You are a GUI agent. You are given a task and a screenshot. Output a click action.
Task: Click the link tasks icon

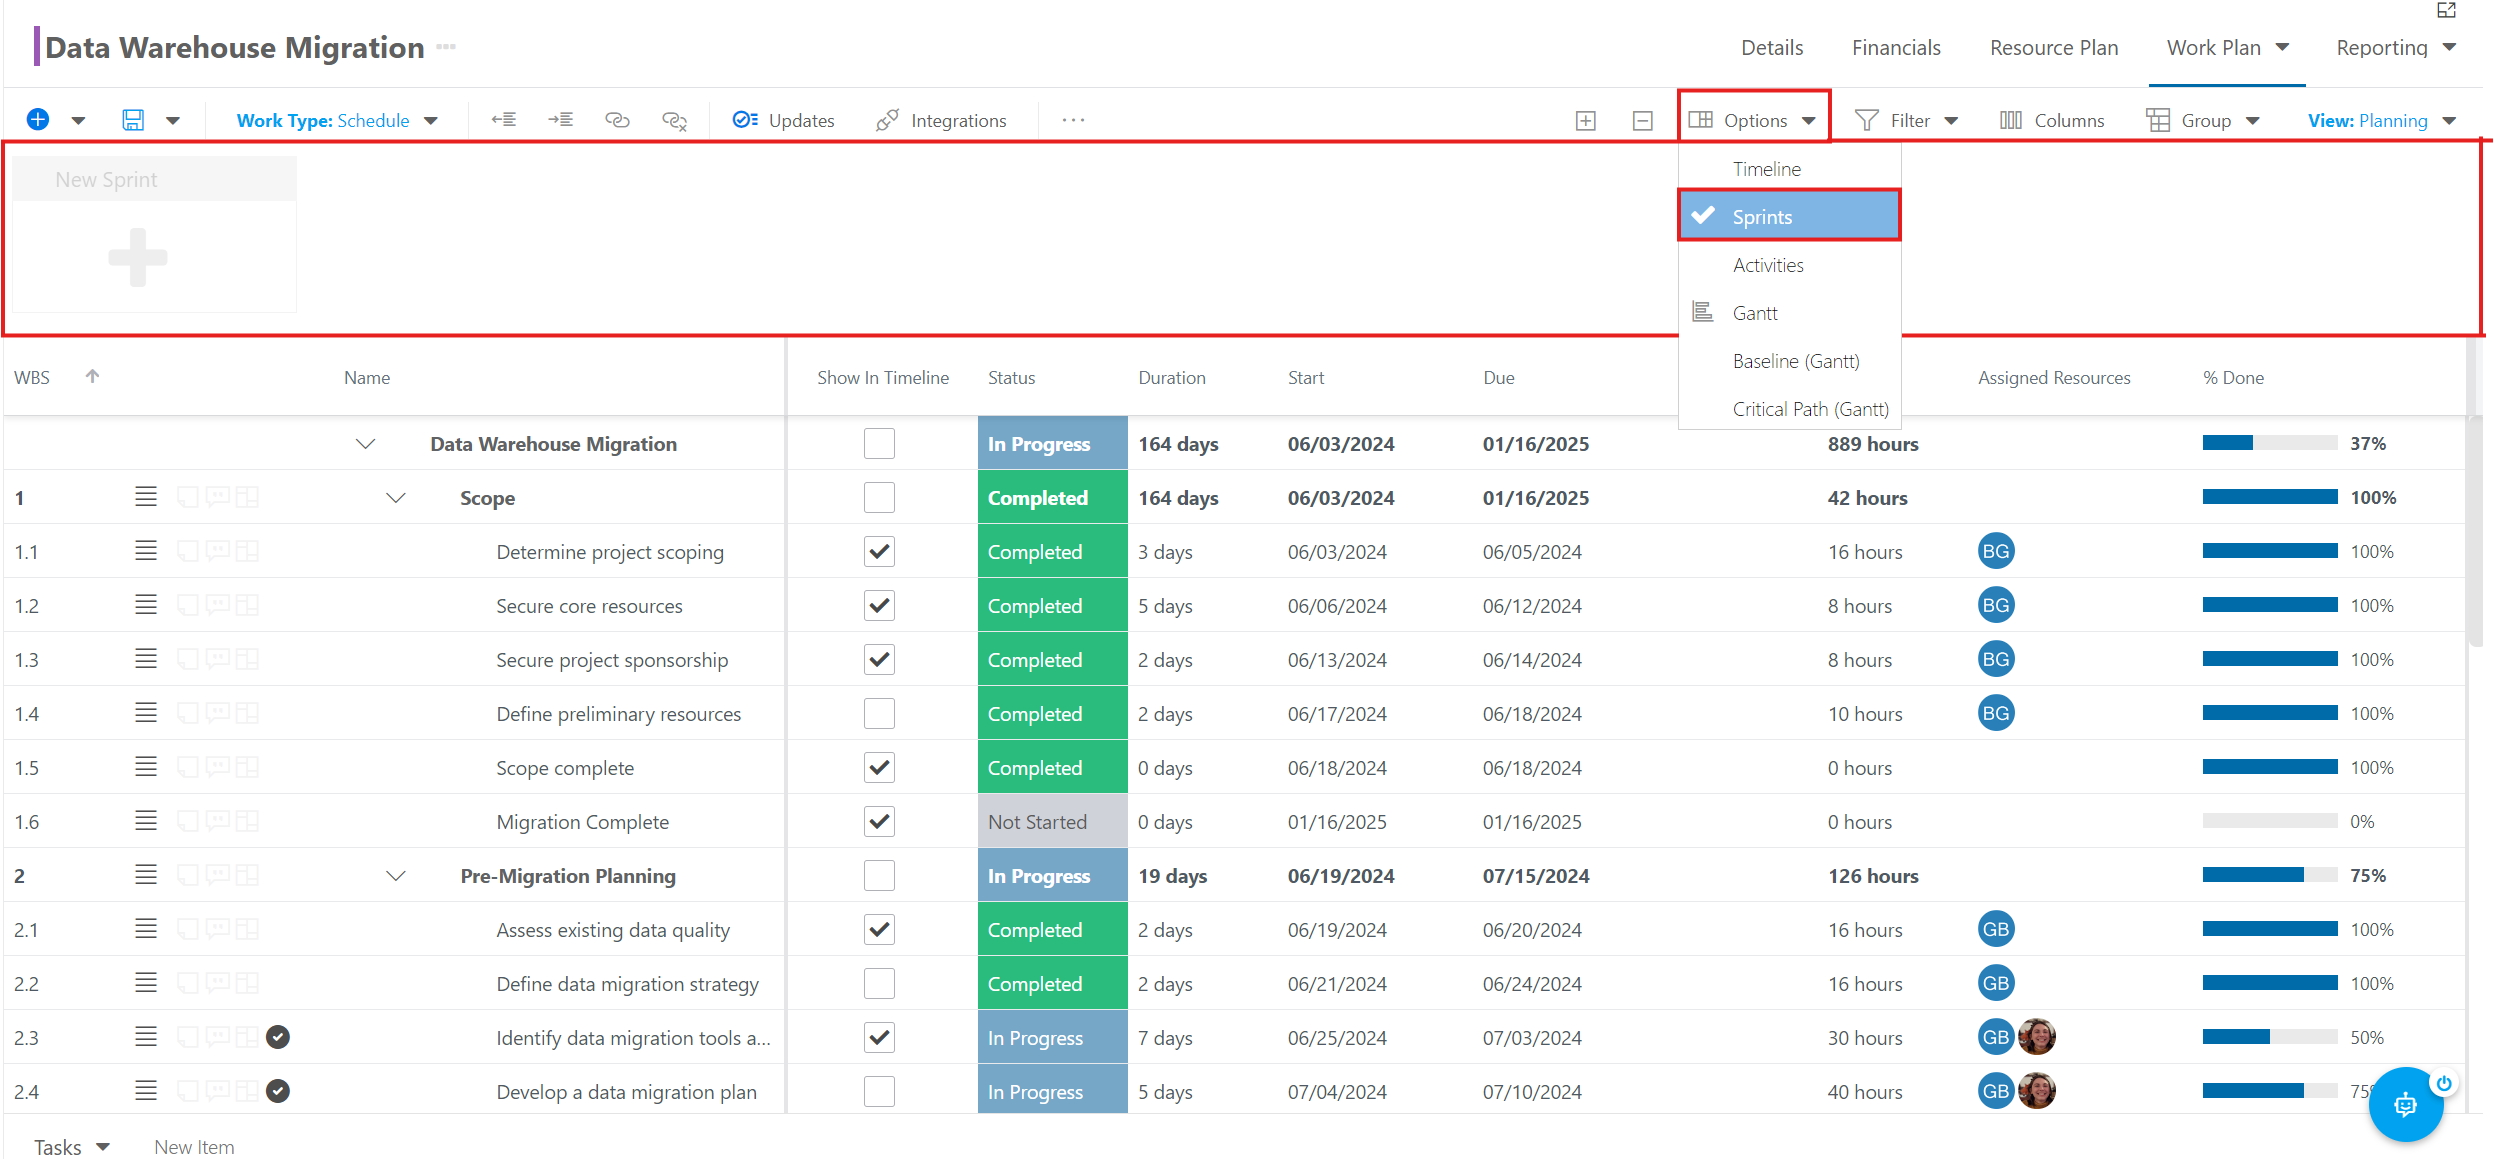[617, 120]
